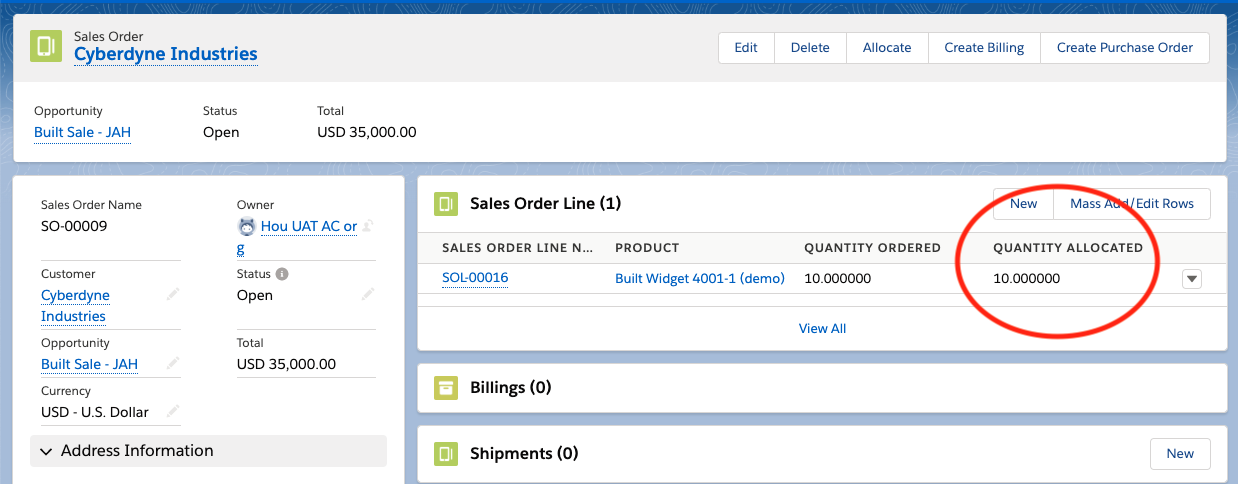
Task: Click the Billings panel icon
Action: pos(446,388)
